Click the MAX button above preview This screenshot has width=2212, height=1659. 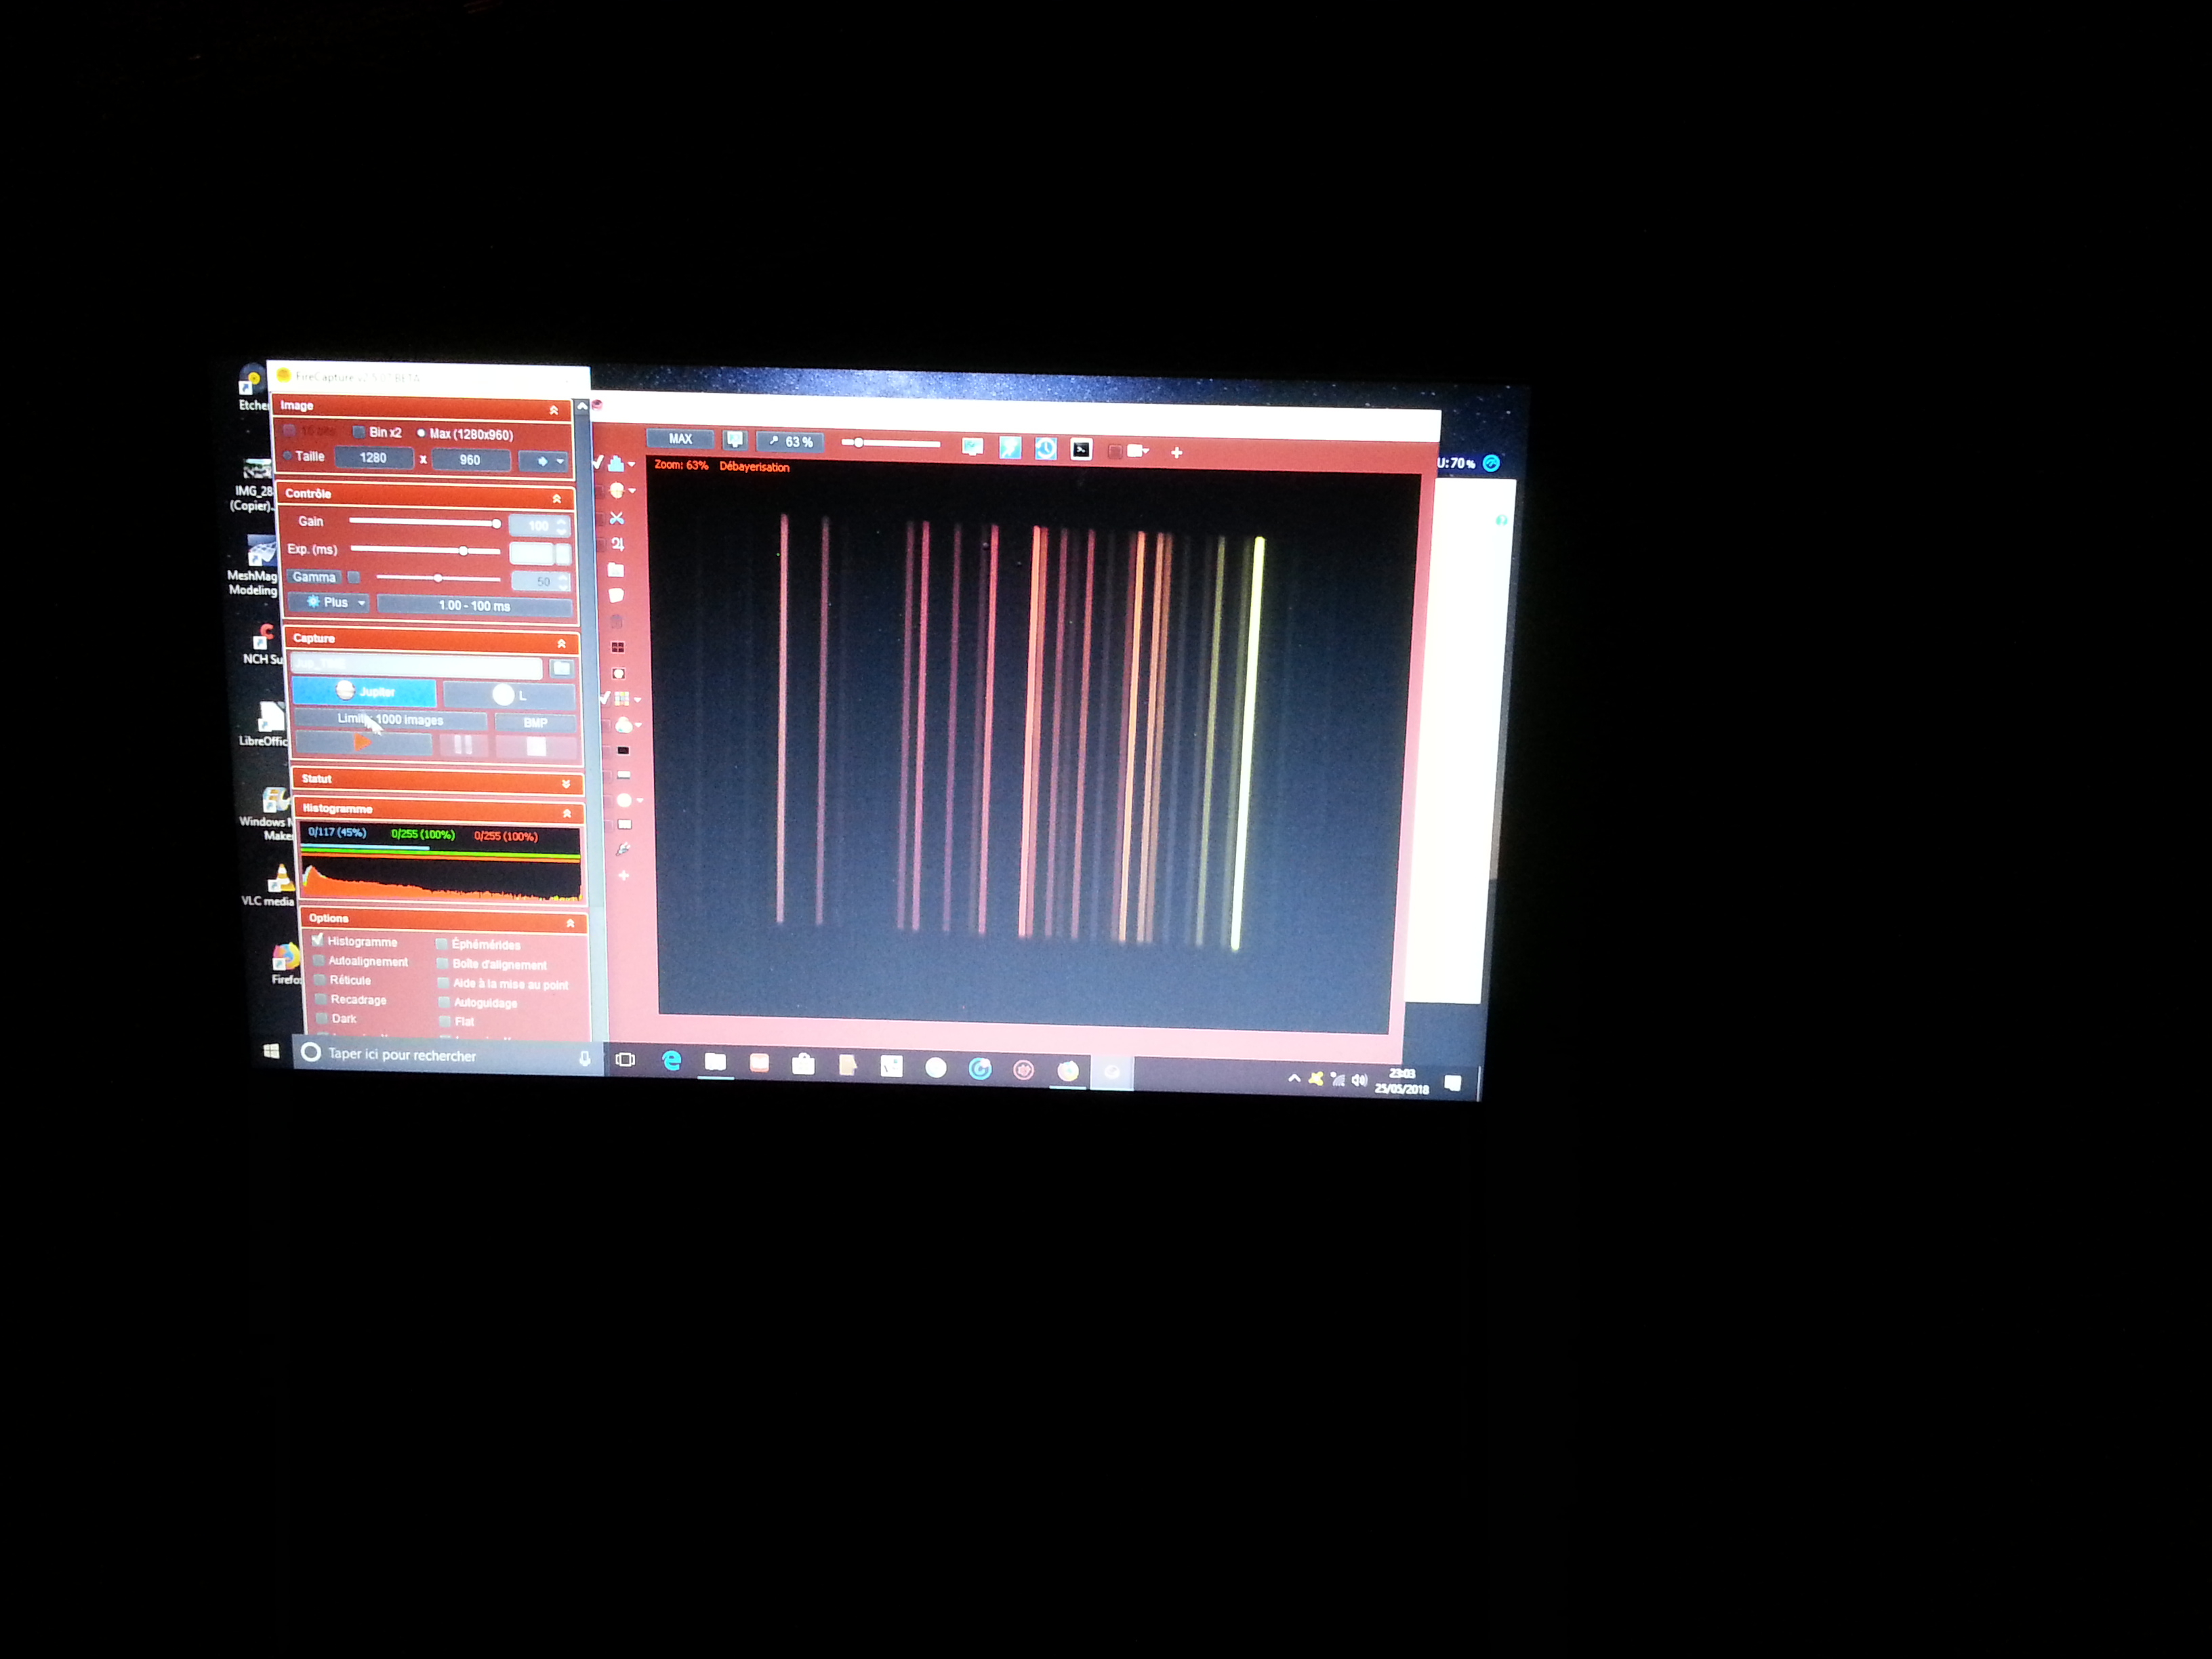tap(680, 439)
